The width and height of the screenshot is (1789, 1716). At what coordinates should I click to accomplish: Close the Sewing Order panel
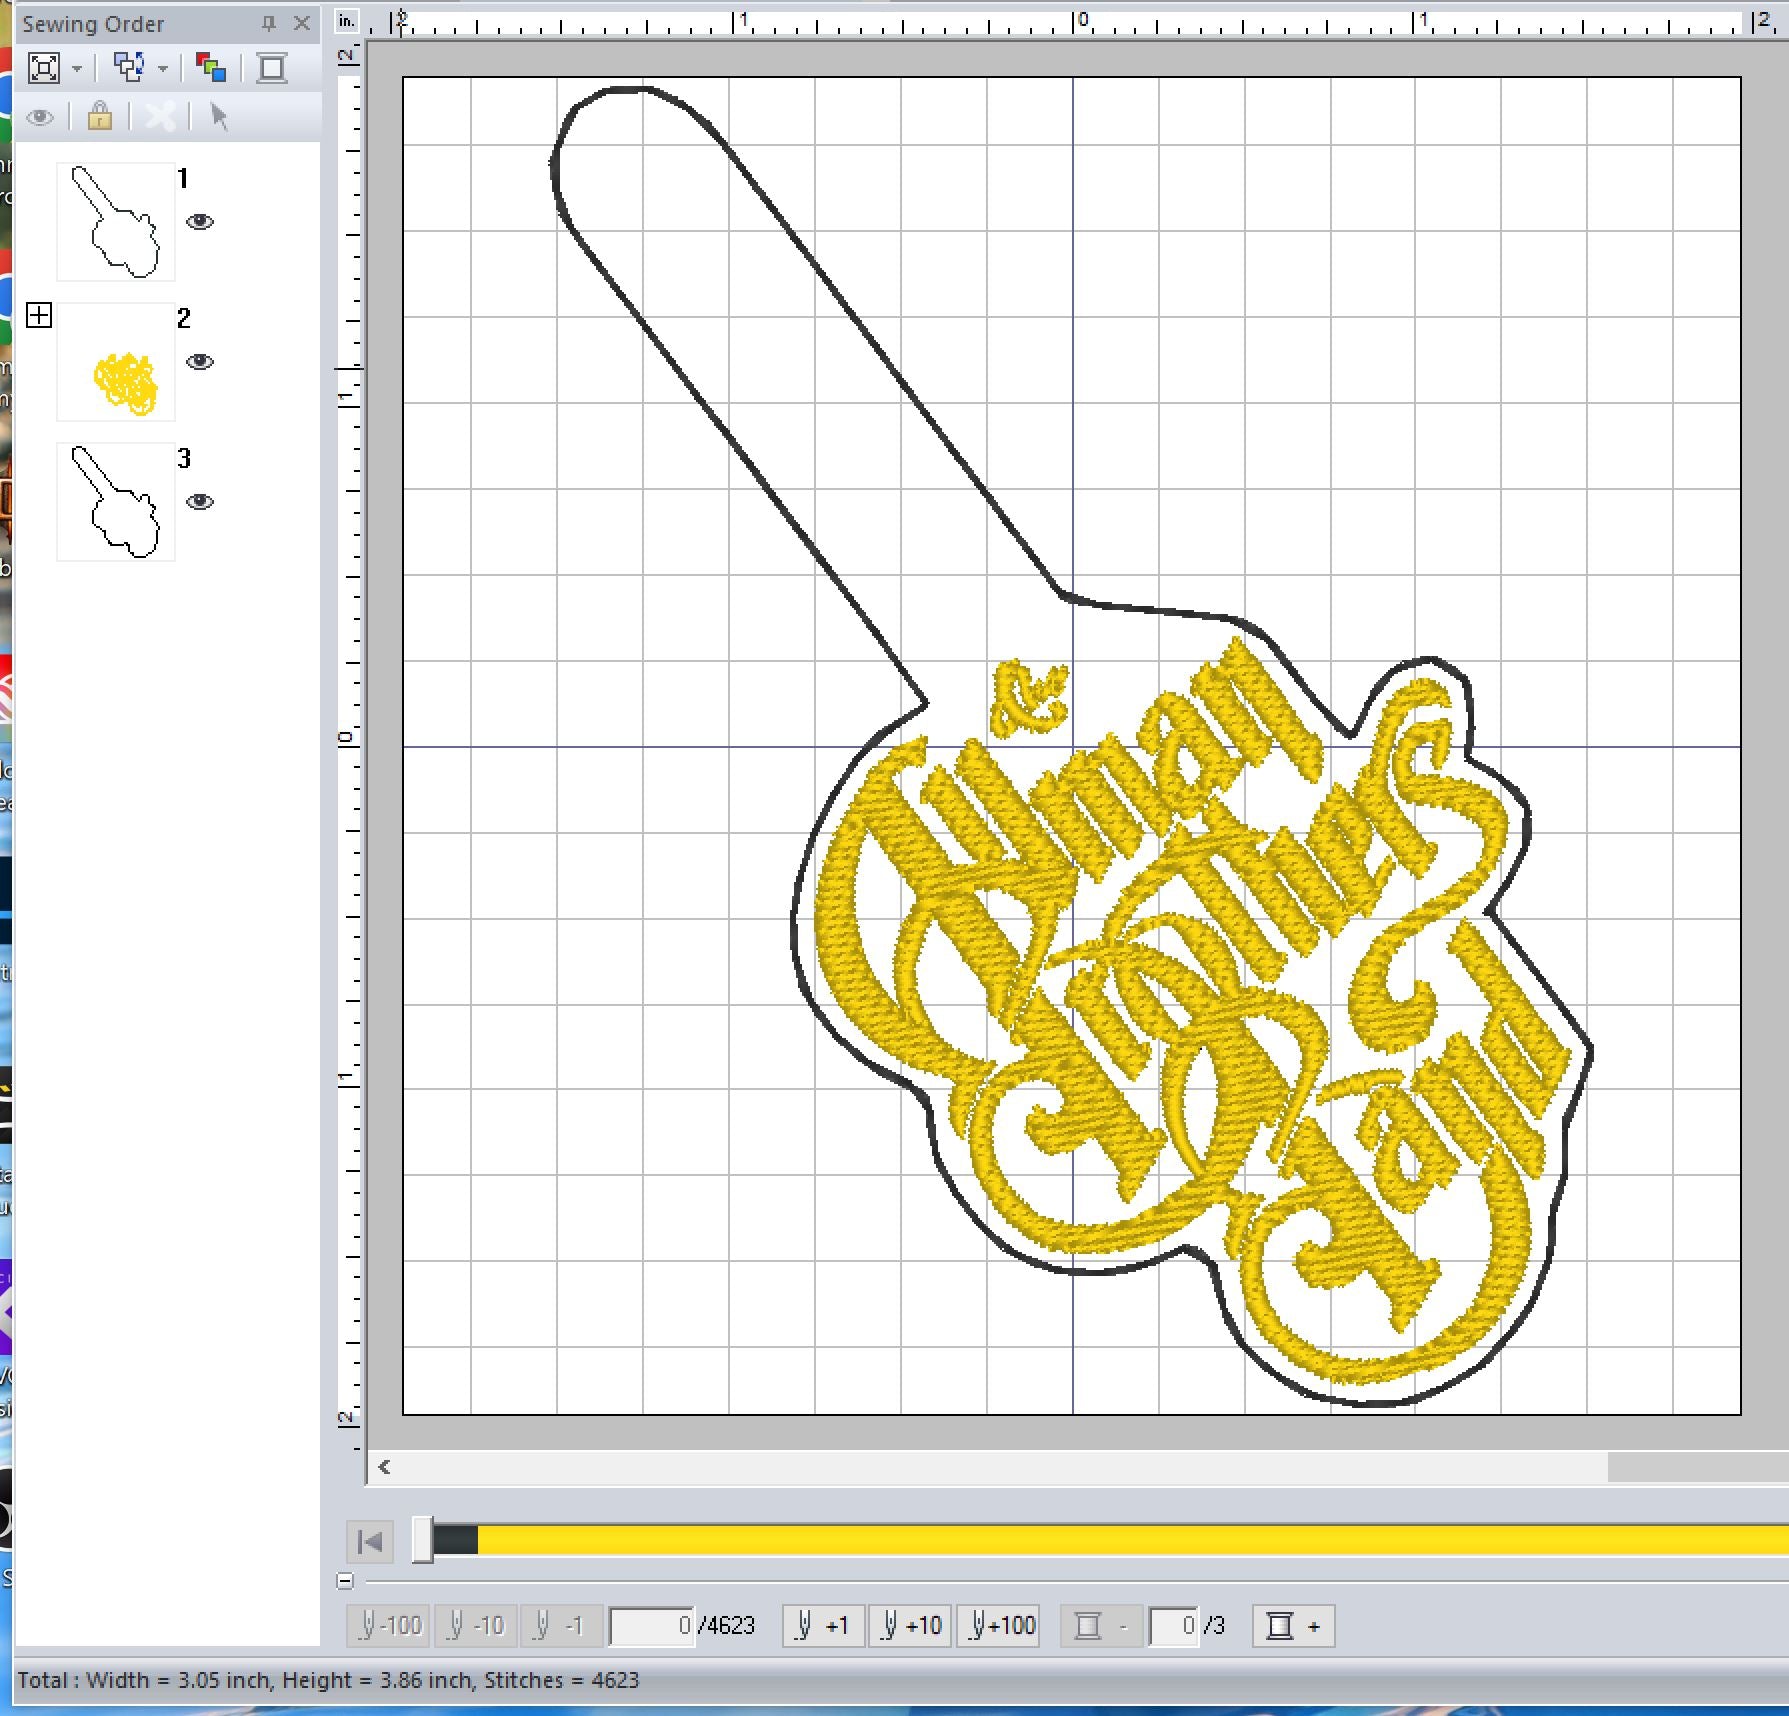point(302,22)
